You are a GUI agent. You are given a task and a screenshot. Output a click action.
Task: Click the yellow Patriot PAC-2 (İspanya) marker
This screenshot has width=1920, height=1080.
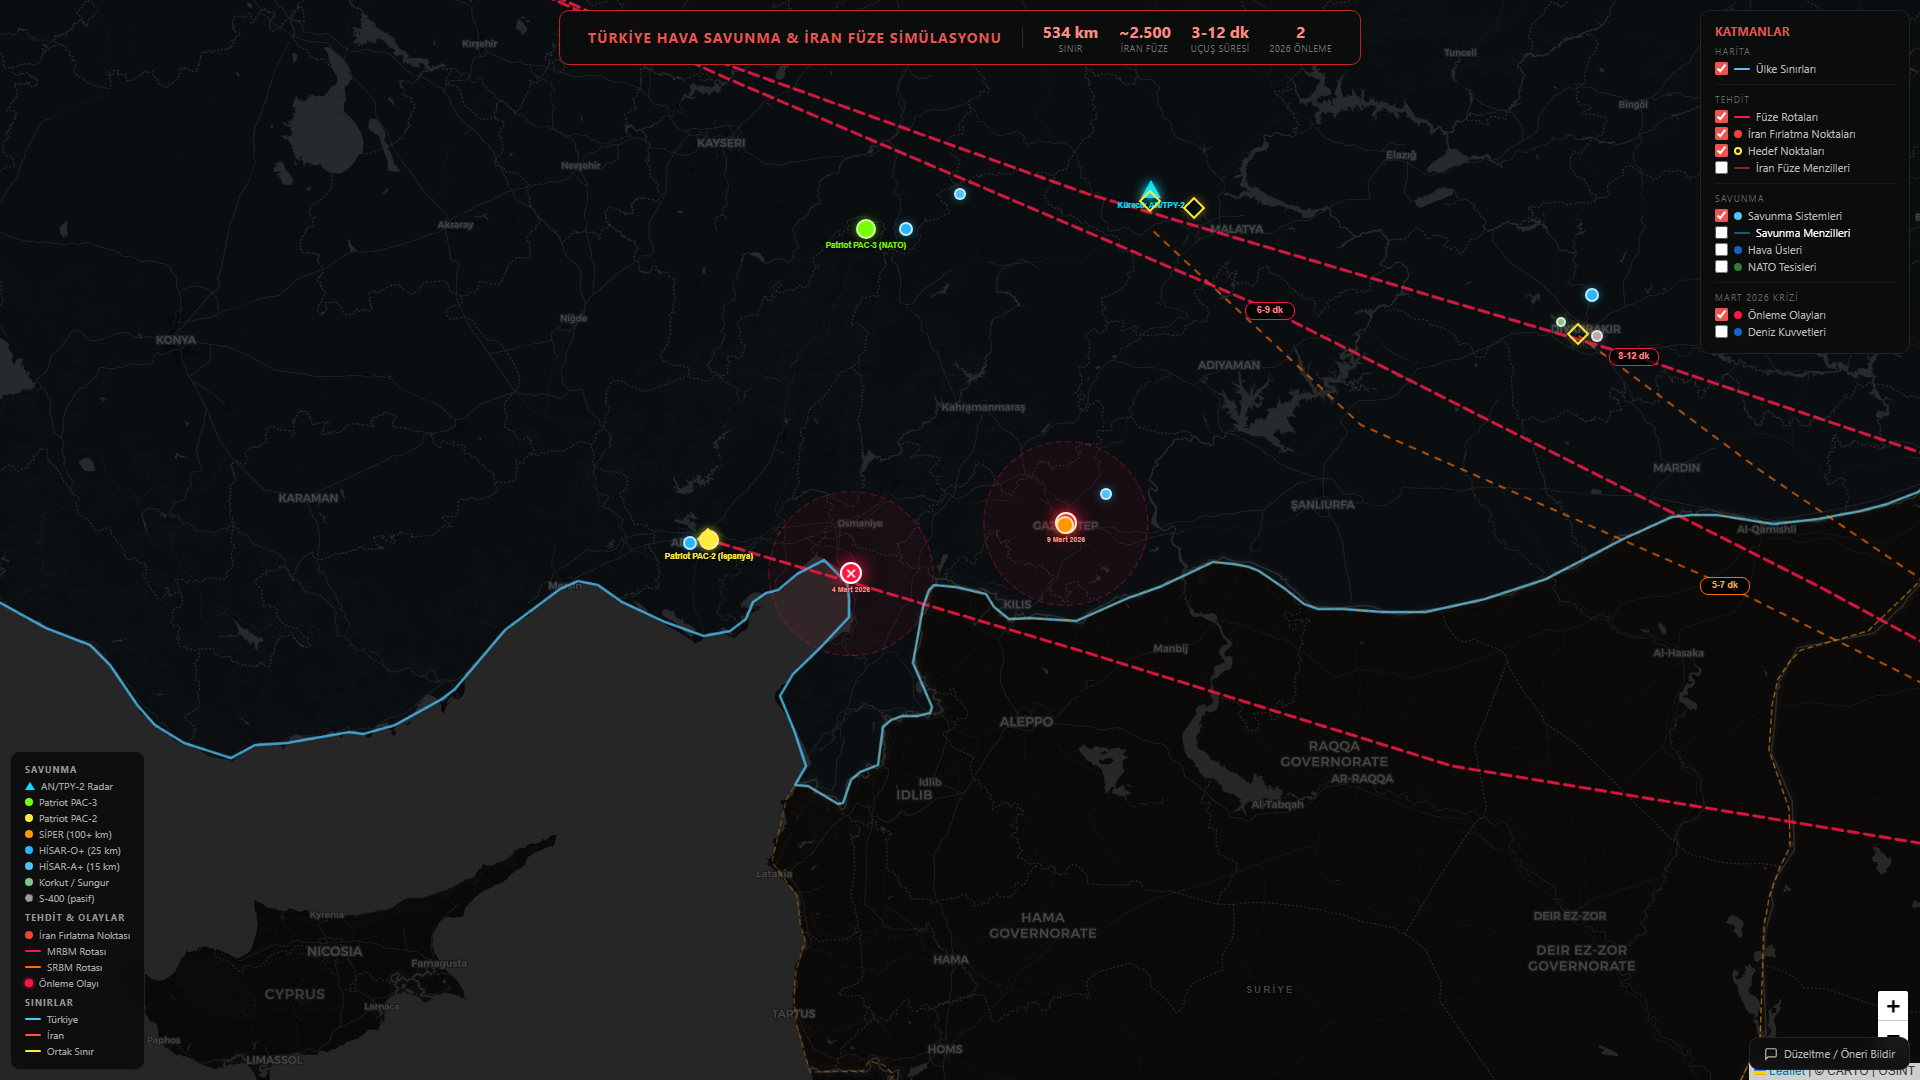[x=709, y=540]
